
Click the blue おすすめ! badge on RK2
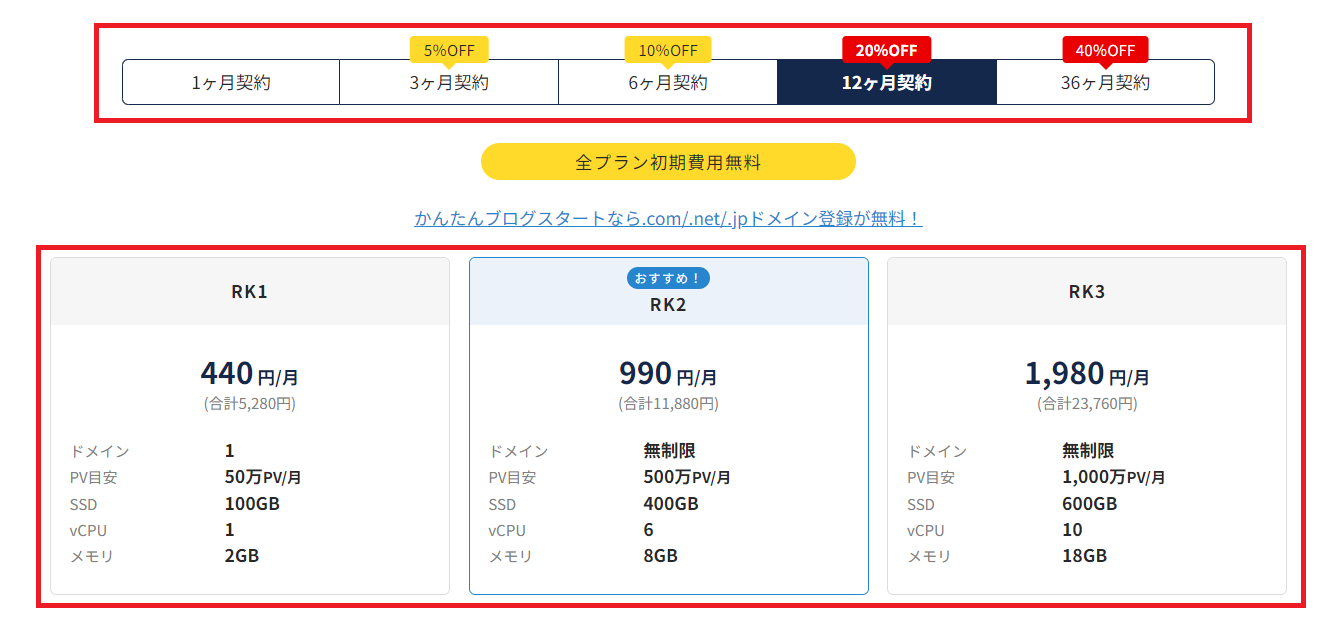click(668, 278)
